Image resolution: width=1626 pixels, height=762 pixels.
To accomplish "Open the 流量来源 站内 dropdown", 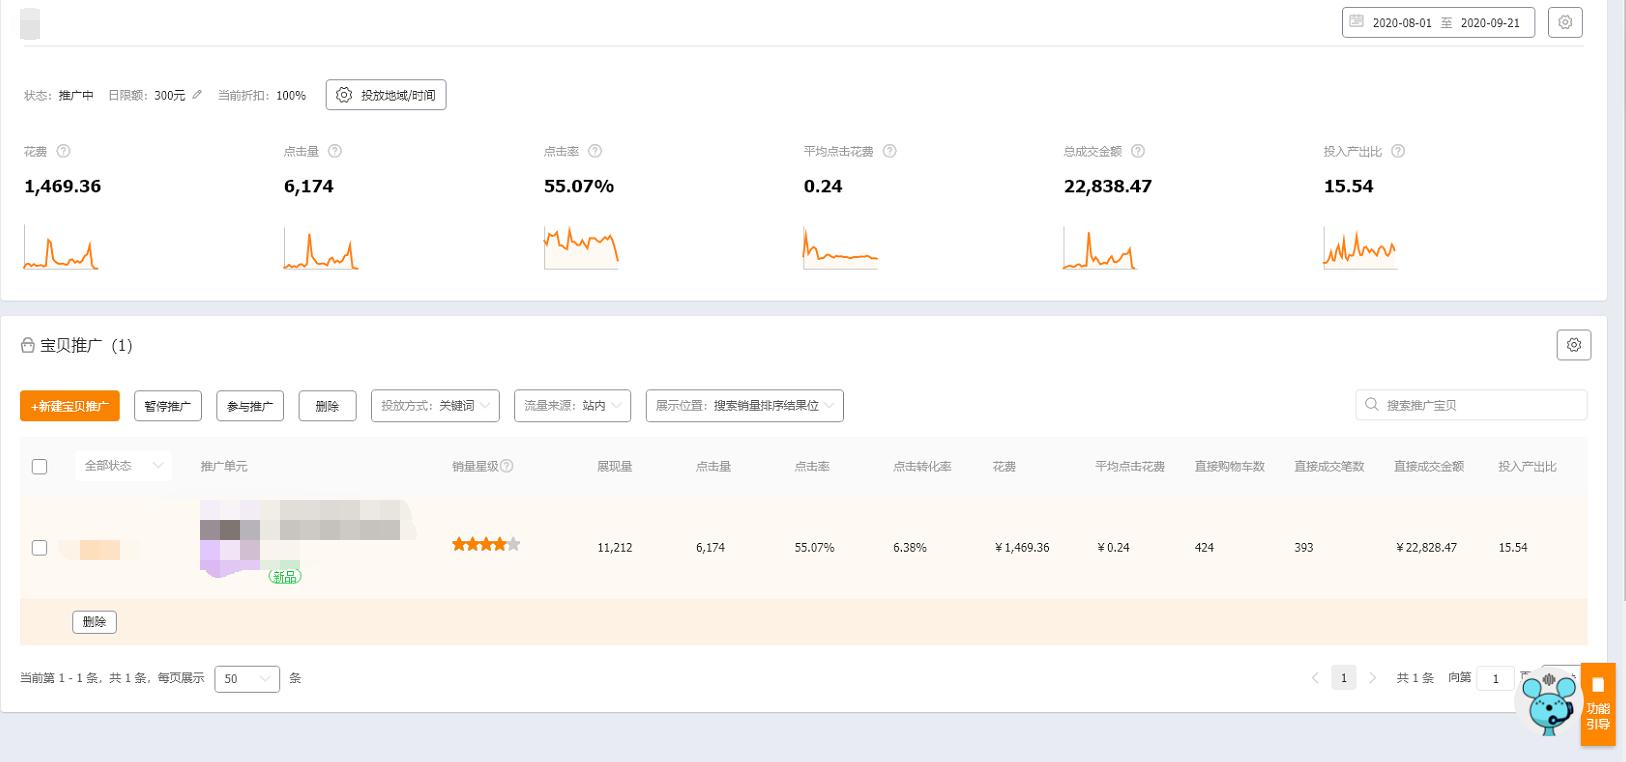I will coord(572,406).
